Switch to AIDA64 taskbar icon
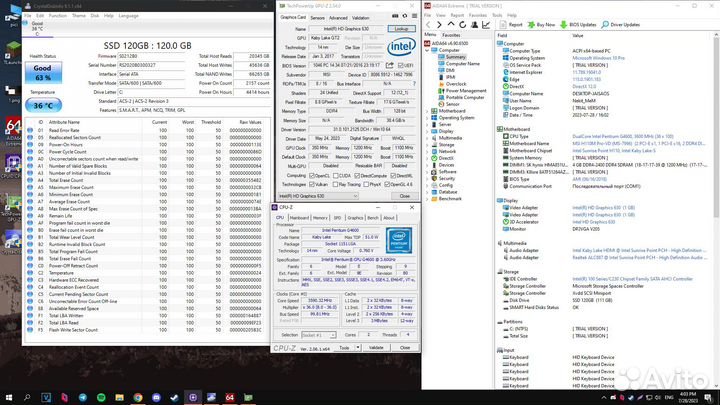The height and width of the screenshot is (405, 720). [x=230, y=397]
